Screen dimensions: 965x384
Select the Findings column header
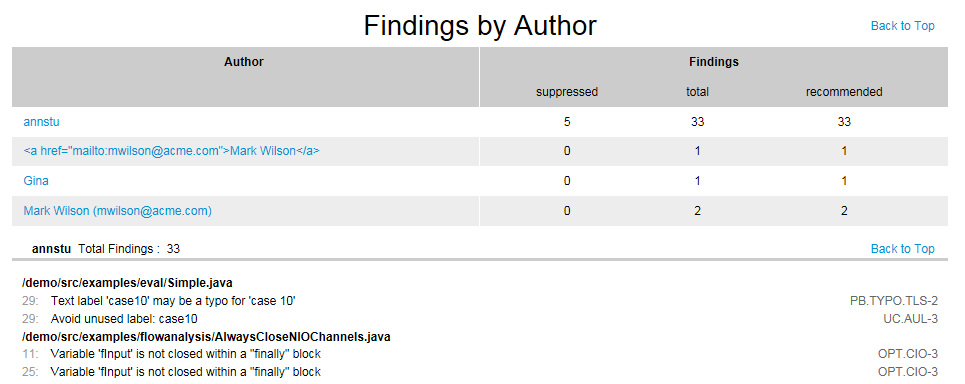point(714,62)
